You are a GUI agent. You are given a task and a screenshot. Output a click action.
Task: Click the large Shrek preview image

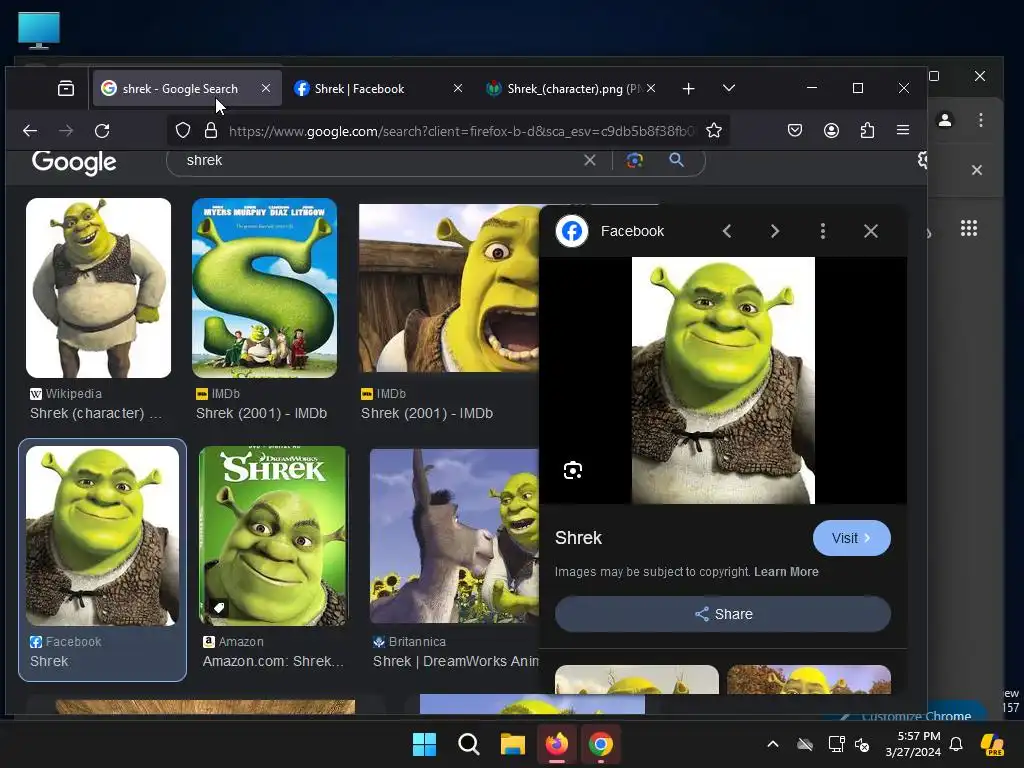[x=723, y=380]
